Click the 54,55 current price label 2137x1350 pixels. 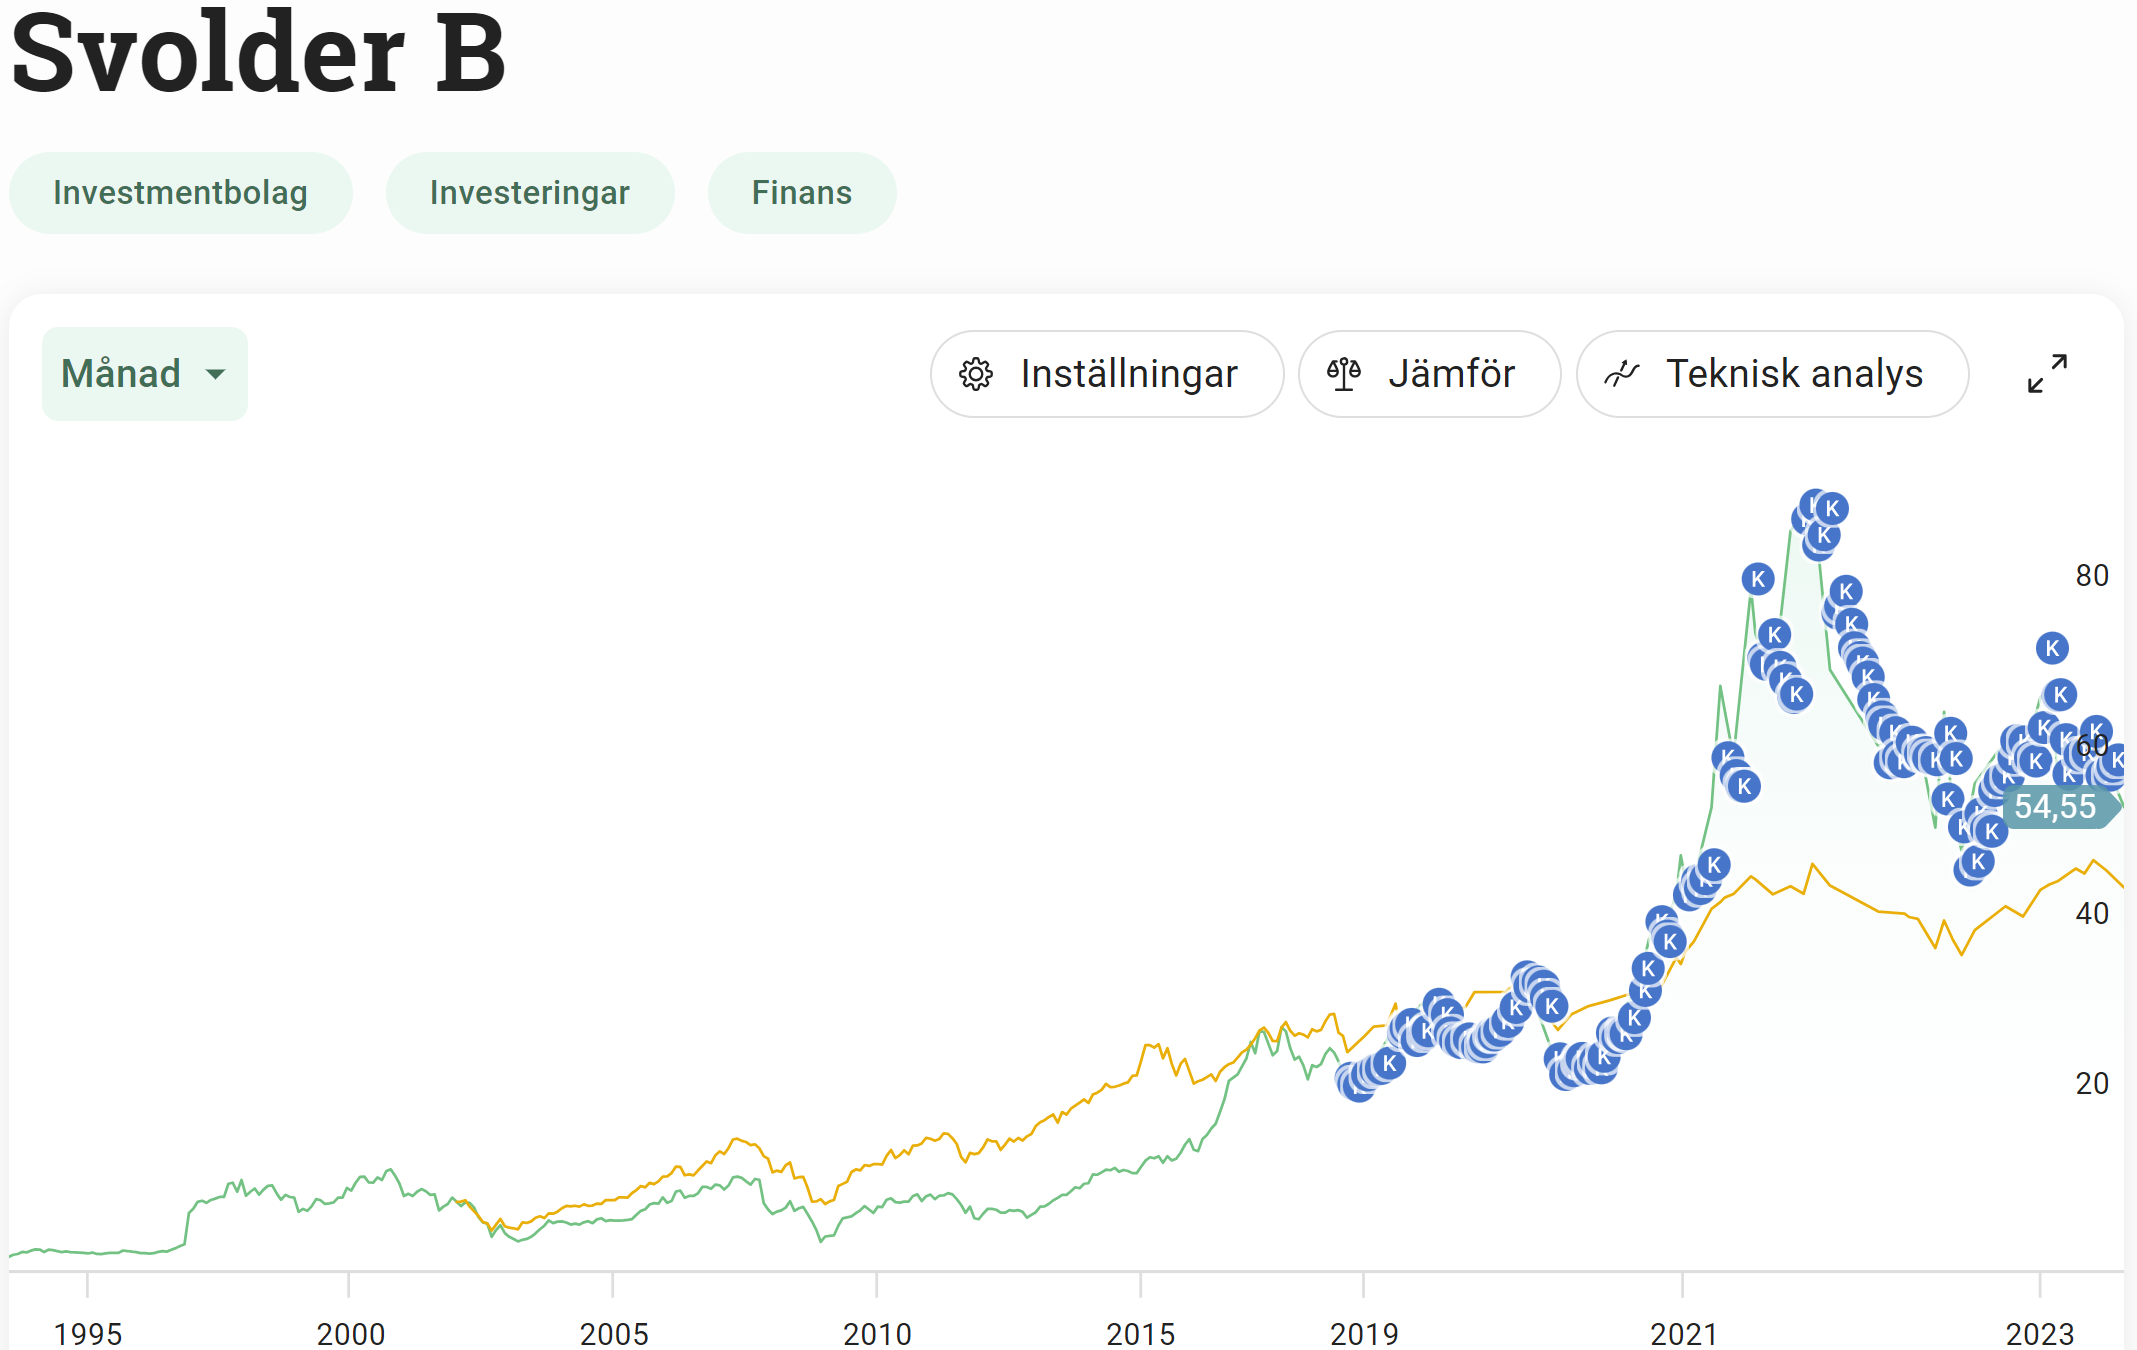click(2055, 806)
